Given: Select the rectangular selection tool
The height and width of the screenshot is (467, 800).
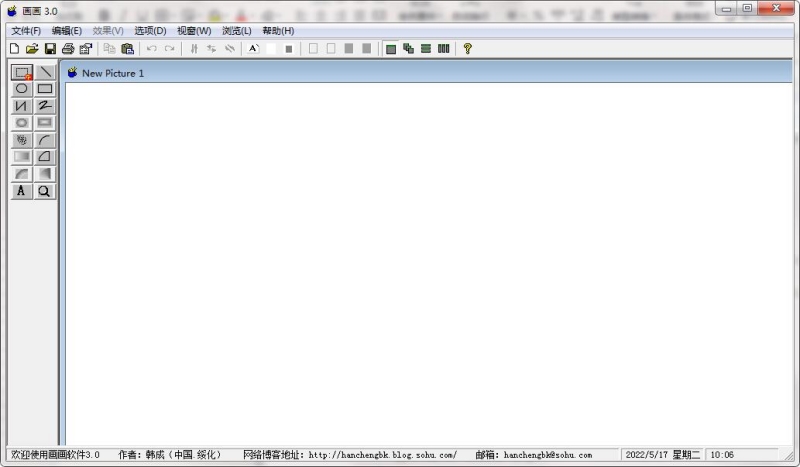Looking at the screenshot, I should coord(22,72).
